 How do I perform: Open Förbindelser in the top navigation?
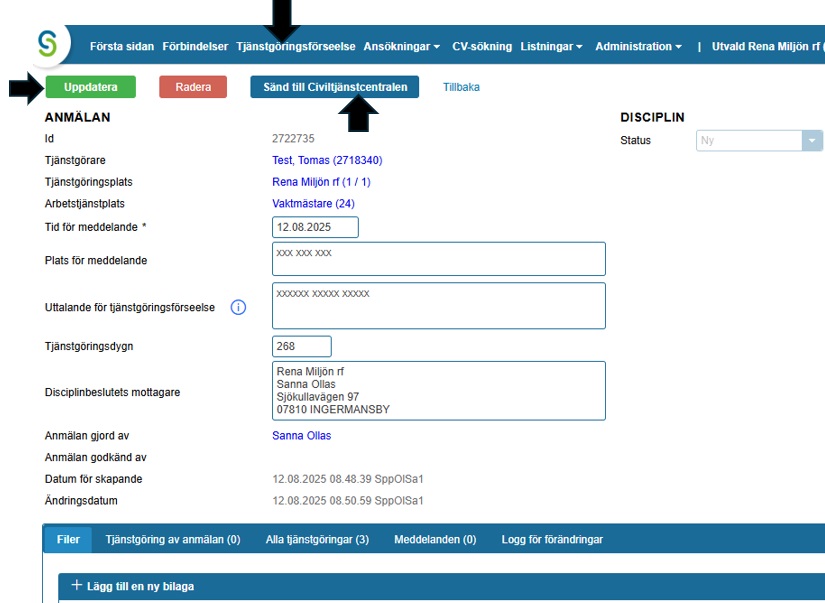point(196,47)
